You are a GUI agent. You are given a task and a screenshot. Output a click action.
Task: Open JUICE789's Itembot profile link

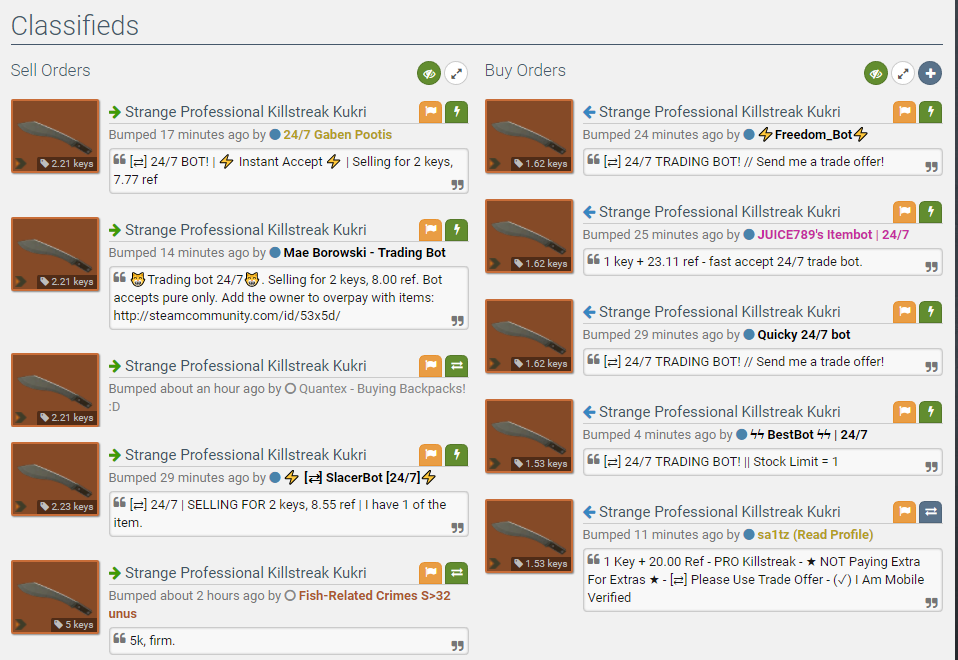[x=833, y=235]
